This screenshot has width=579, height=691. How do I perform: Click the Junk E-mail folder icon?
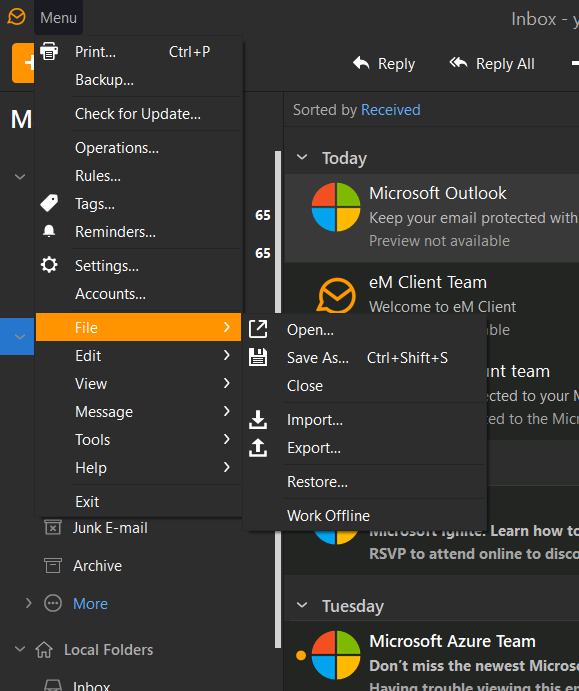(x=53, y=528)
